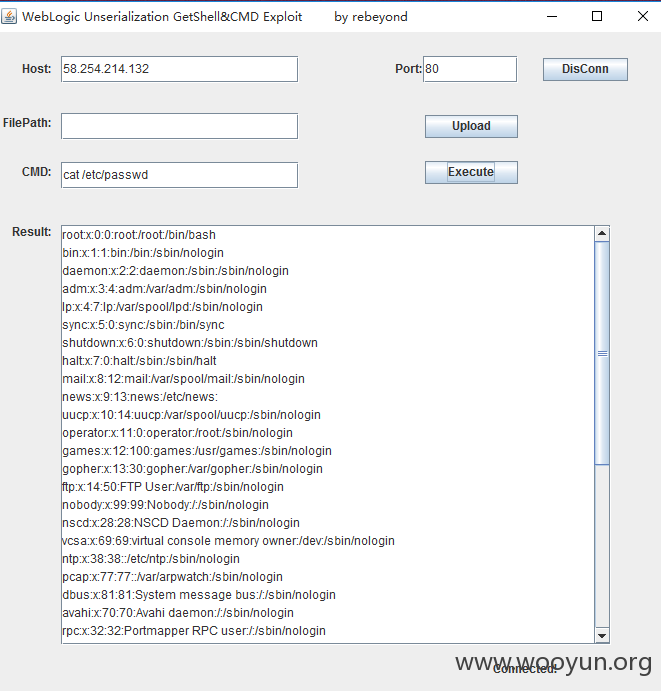This screenshot has height=691, width=661.
Task: Click the adm:x:3:4 result line
Action: click(164, 289)
